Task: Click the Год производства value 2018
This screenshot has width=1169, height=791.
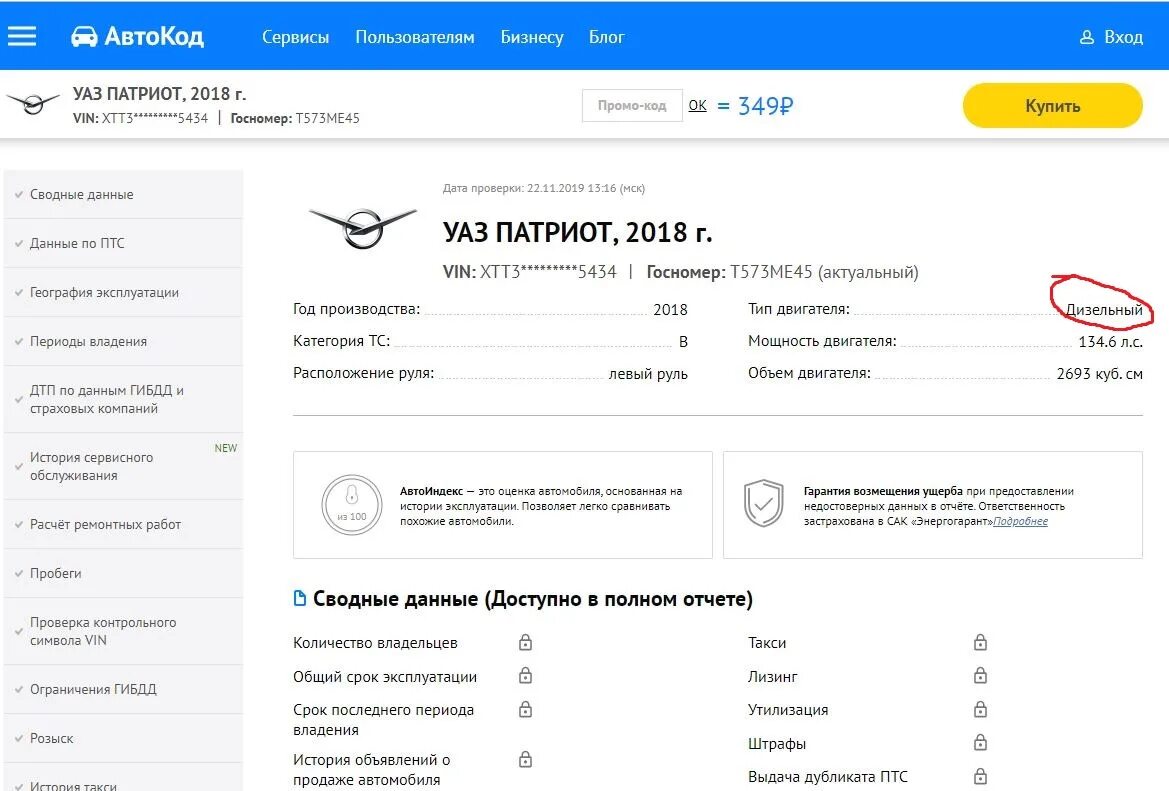Action: [670, 309]
